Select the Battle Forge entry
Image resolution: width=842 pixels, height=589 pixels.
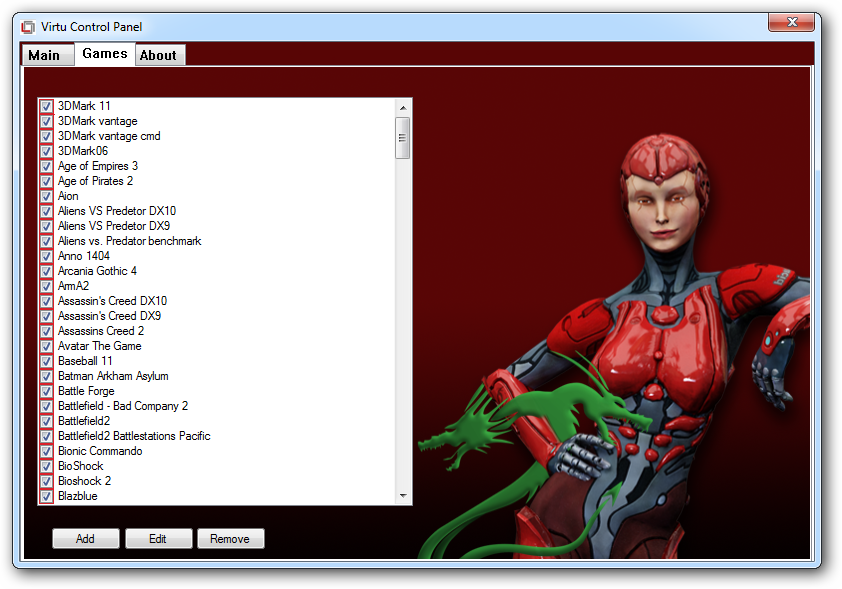(x=86, y=391)
